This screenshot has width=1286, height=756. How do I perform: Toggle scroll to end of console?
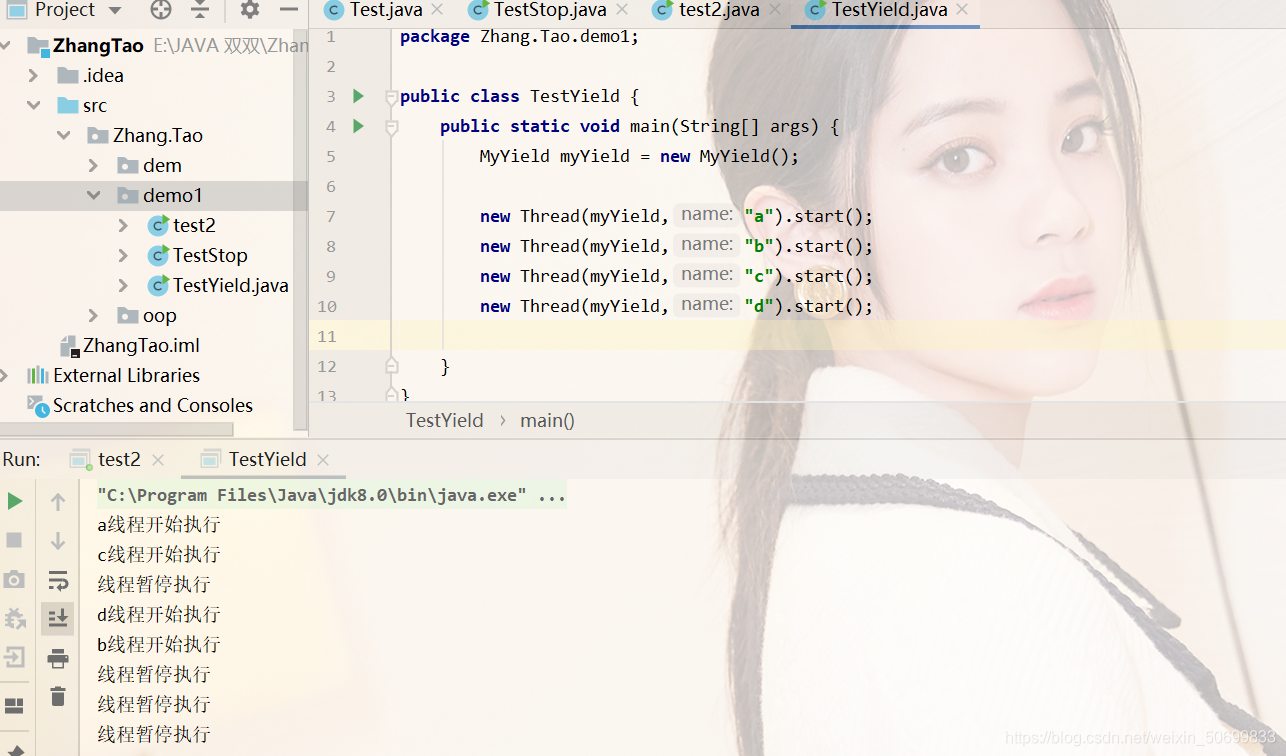58,619
